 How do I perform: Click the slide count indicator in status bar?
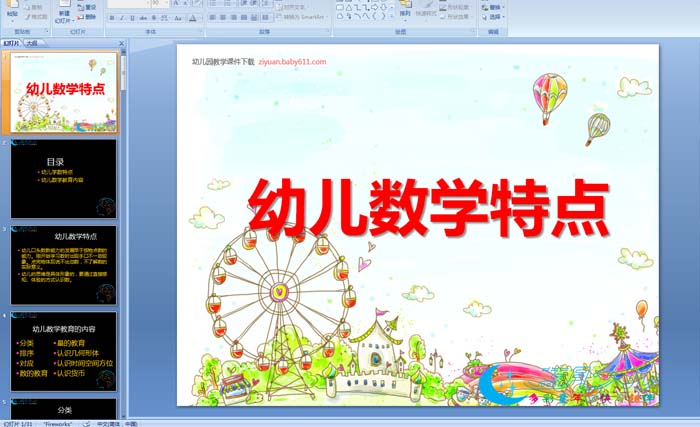(18, 423)
